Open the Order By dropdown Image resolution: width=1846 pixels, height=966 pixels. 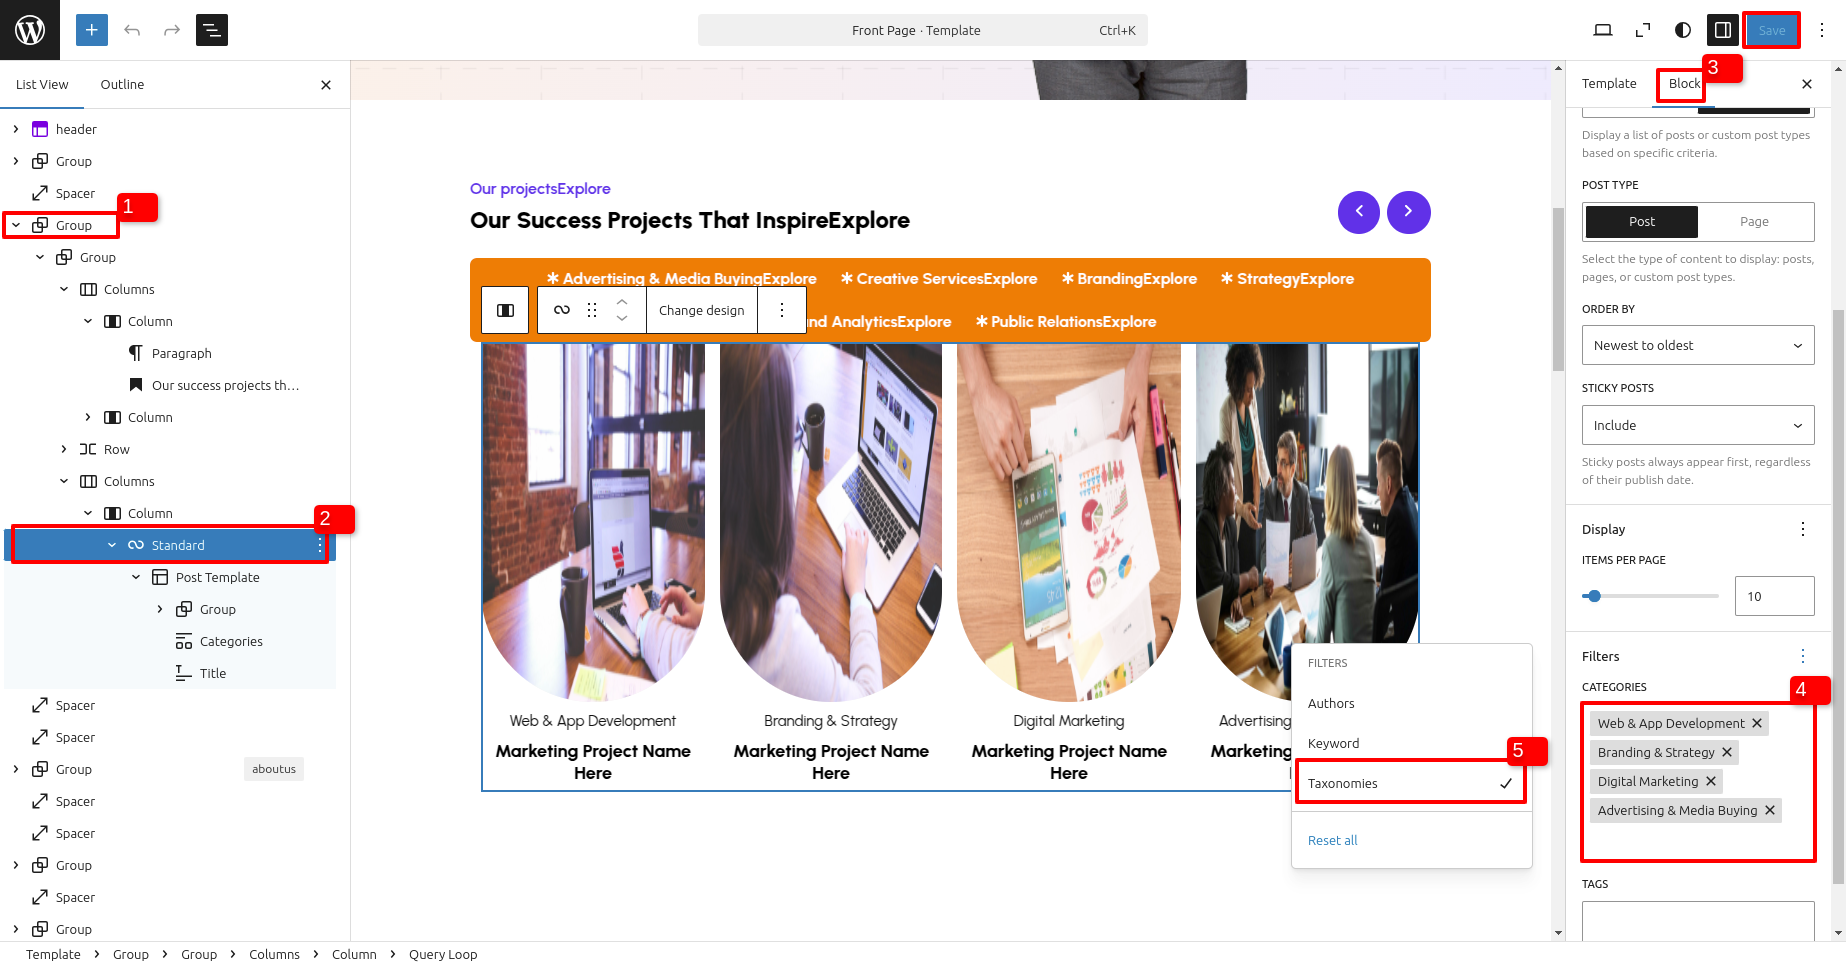click(1698, 345)
